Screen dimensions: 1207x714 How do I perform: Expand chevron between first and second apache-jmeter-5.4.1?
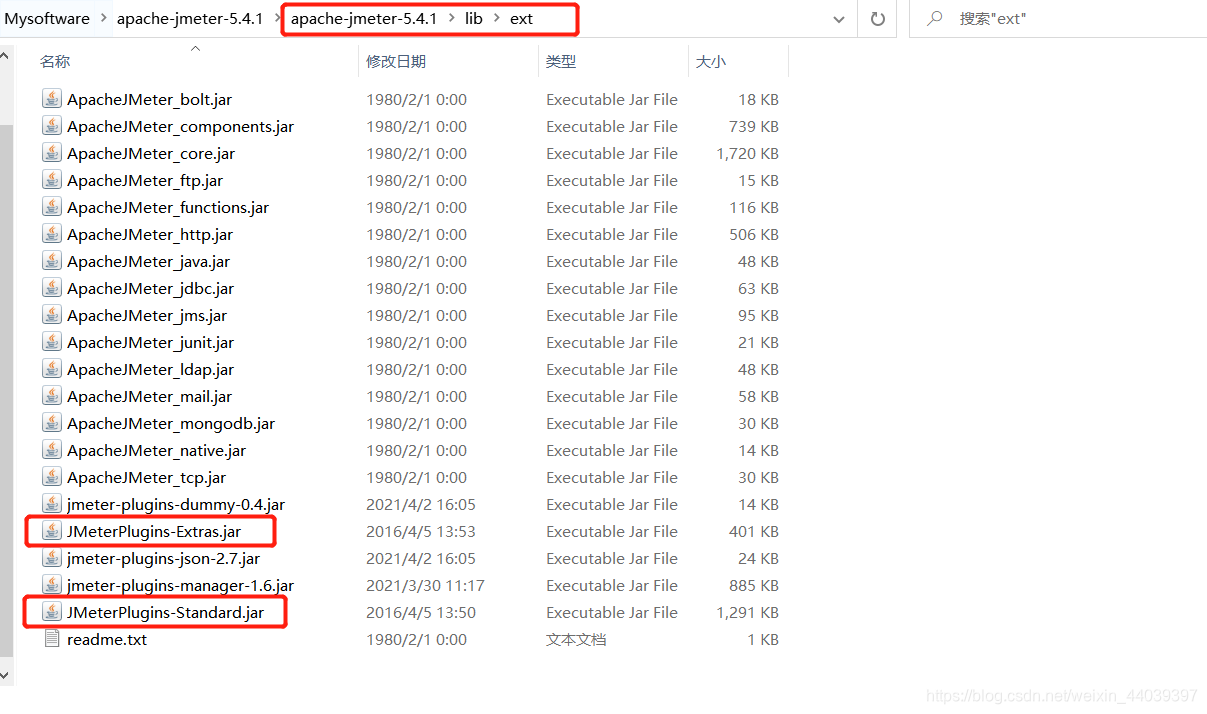(277, 19)
